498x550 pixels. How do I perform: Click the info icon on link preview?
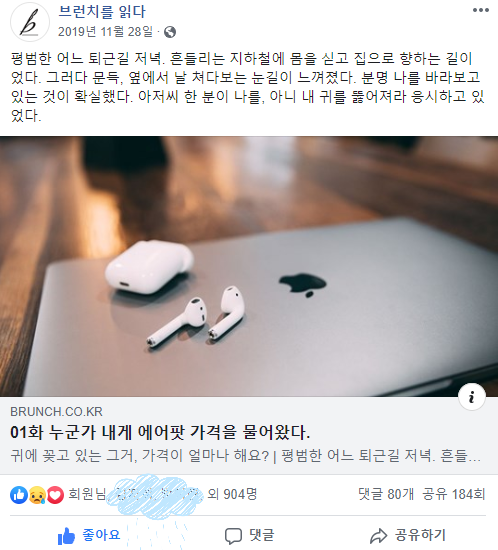472,397
